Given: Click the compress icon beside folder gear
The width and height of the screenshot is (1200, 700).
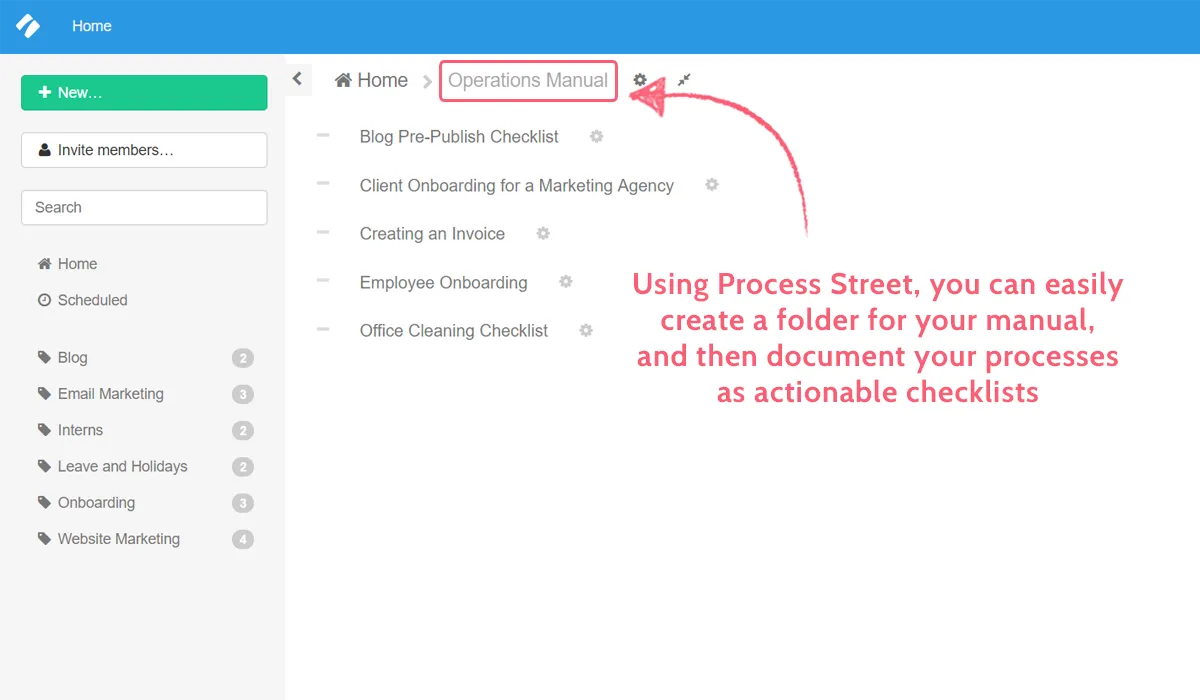Looking at the screenshot, I should click(684, 80).
